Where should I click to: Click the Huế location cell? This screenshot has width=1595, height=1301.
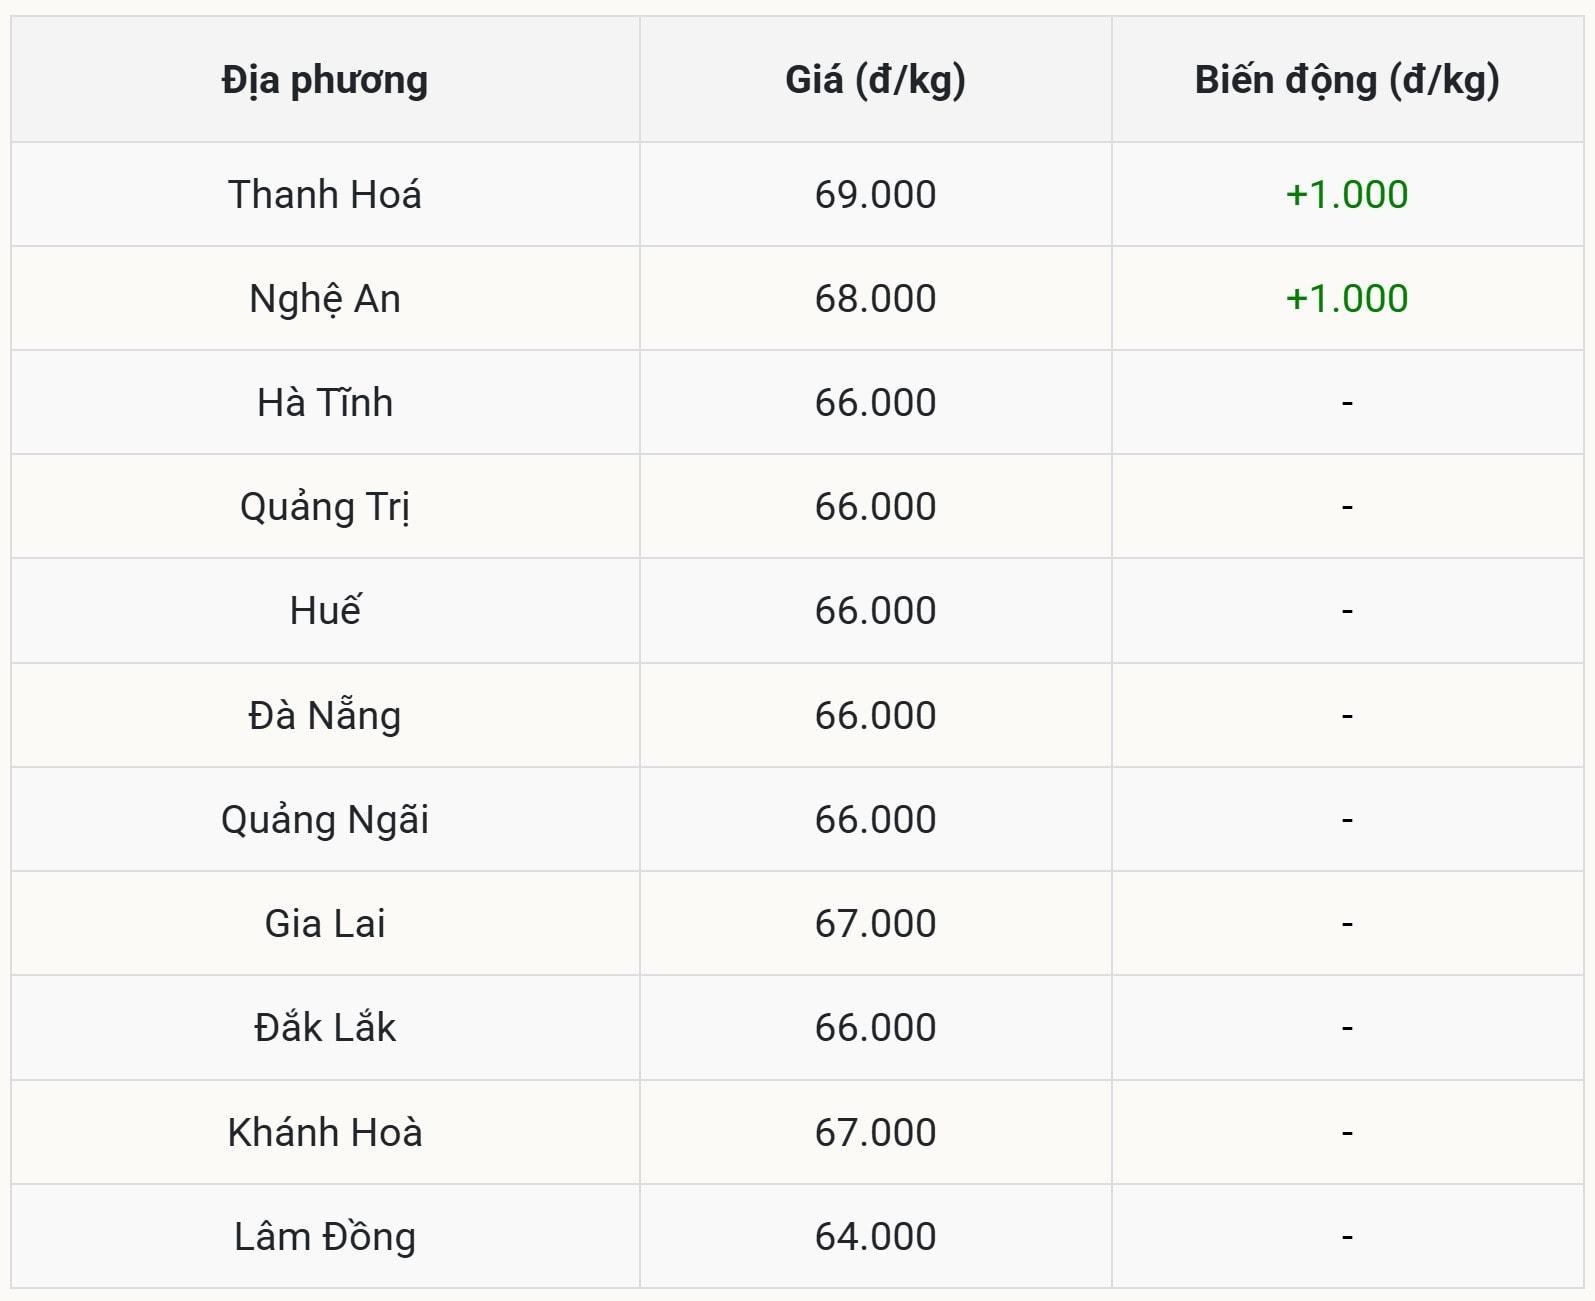pyautogui.click(x=325, y=610)
